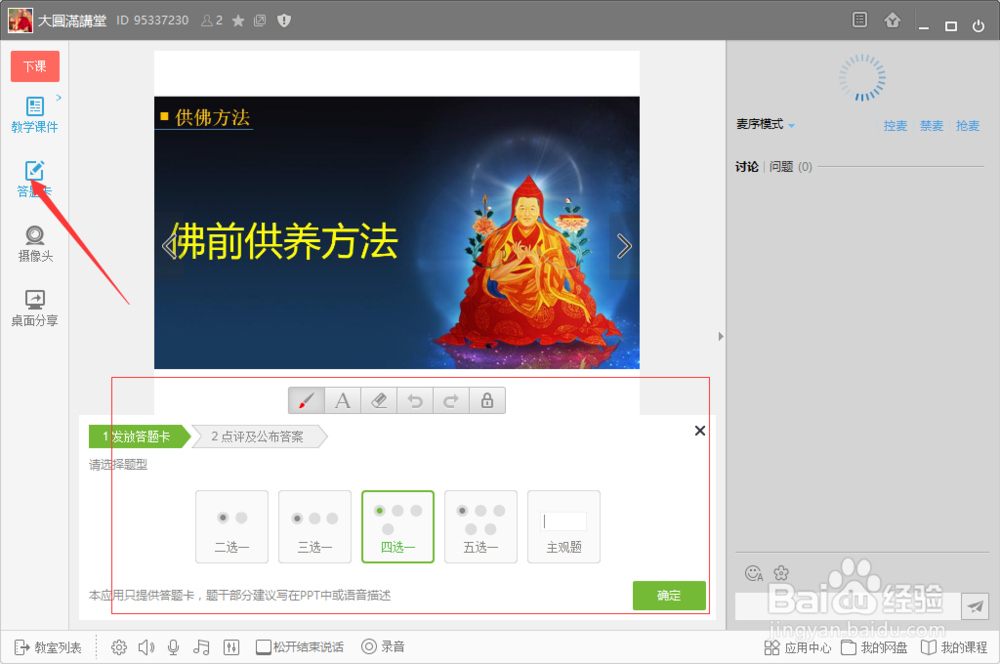Click the music note icon

pyautogui.click(x=202, y=647)
